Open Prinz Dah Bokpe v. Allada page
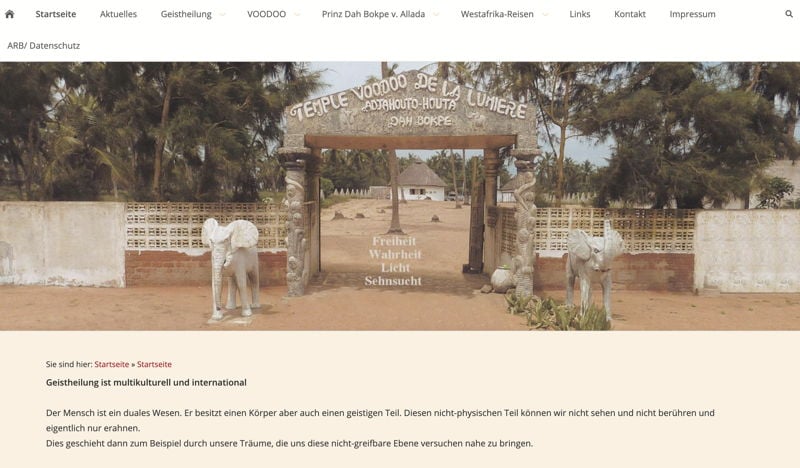This screenshot has height=468, width=800. click(x=373, y=14)
